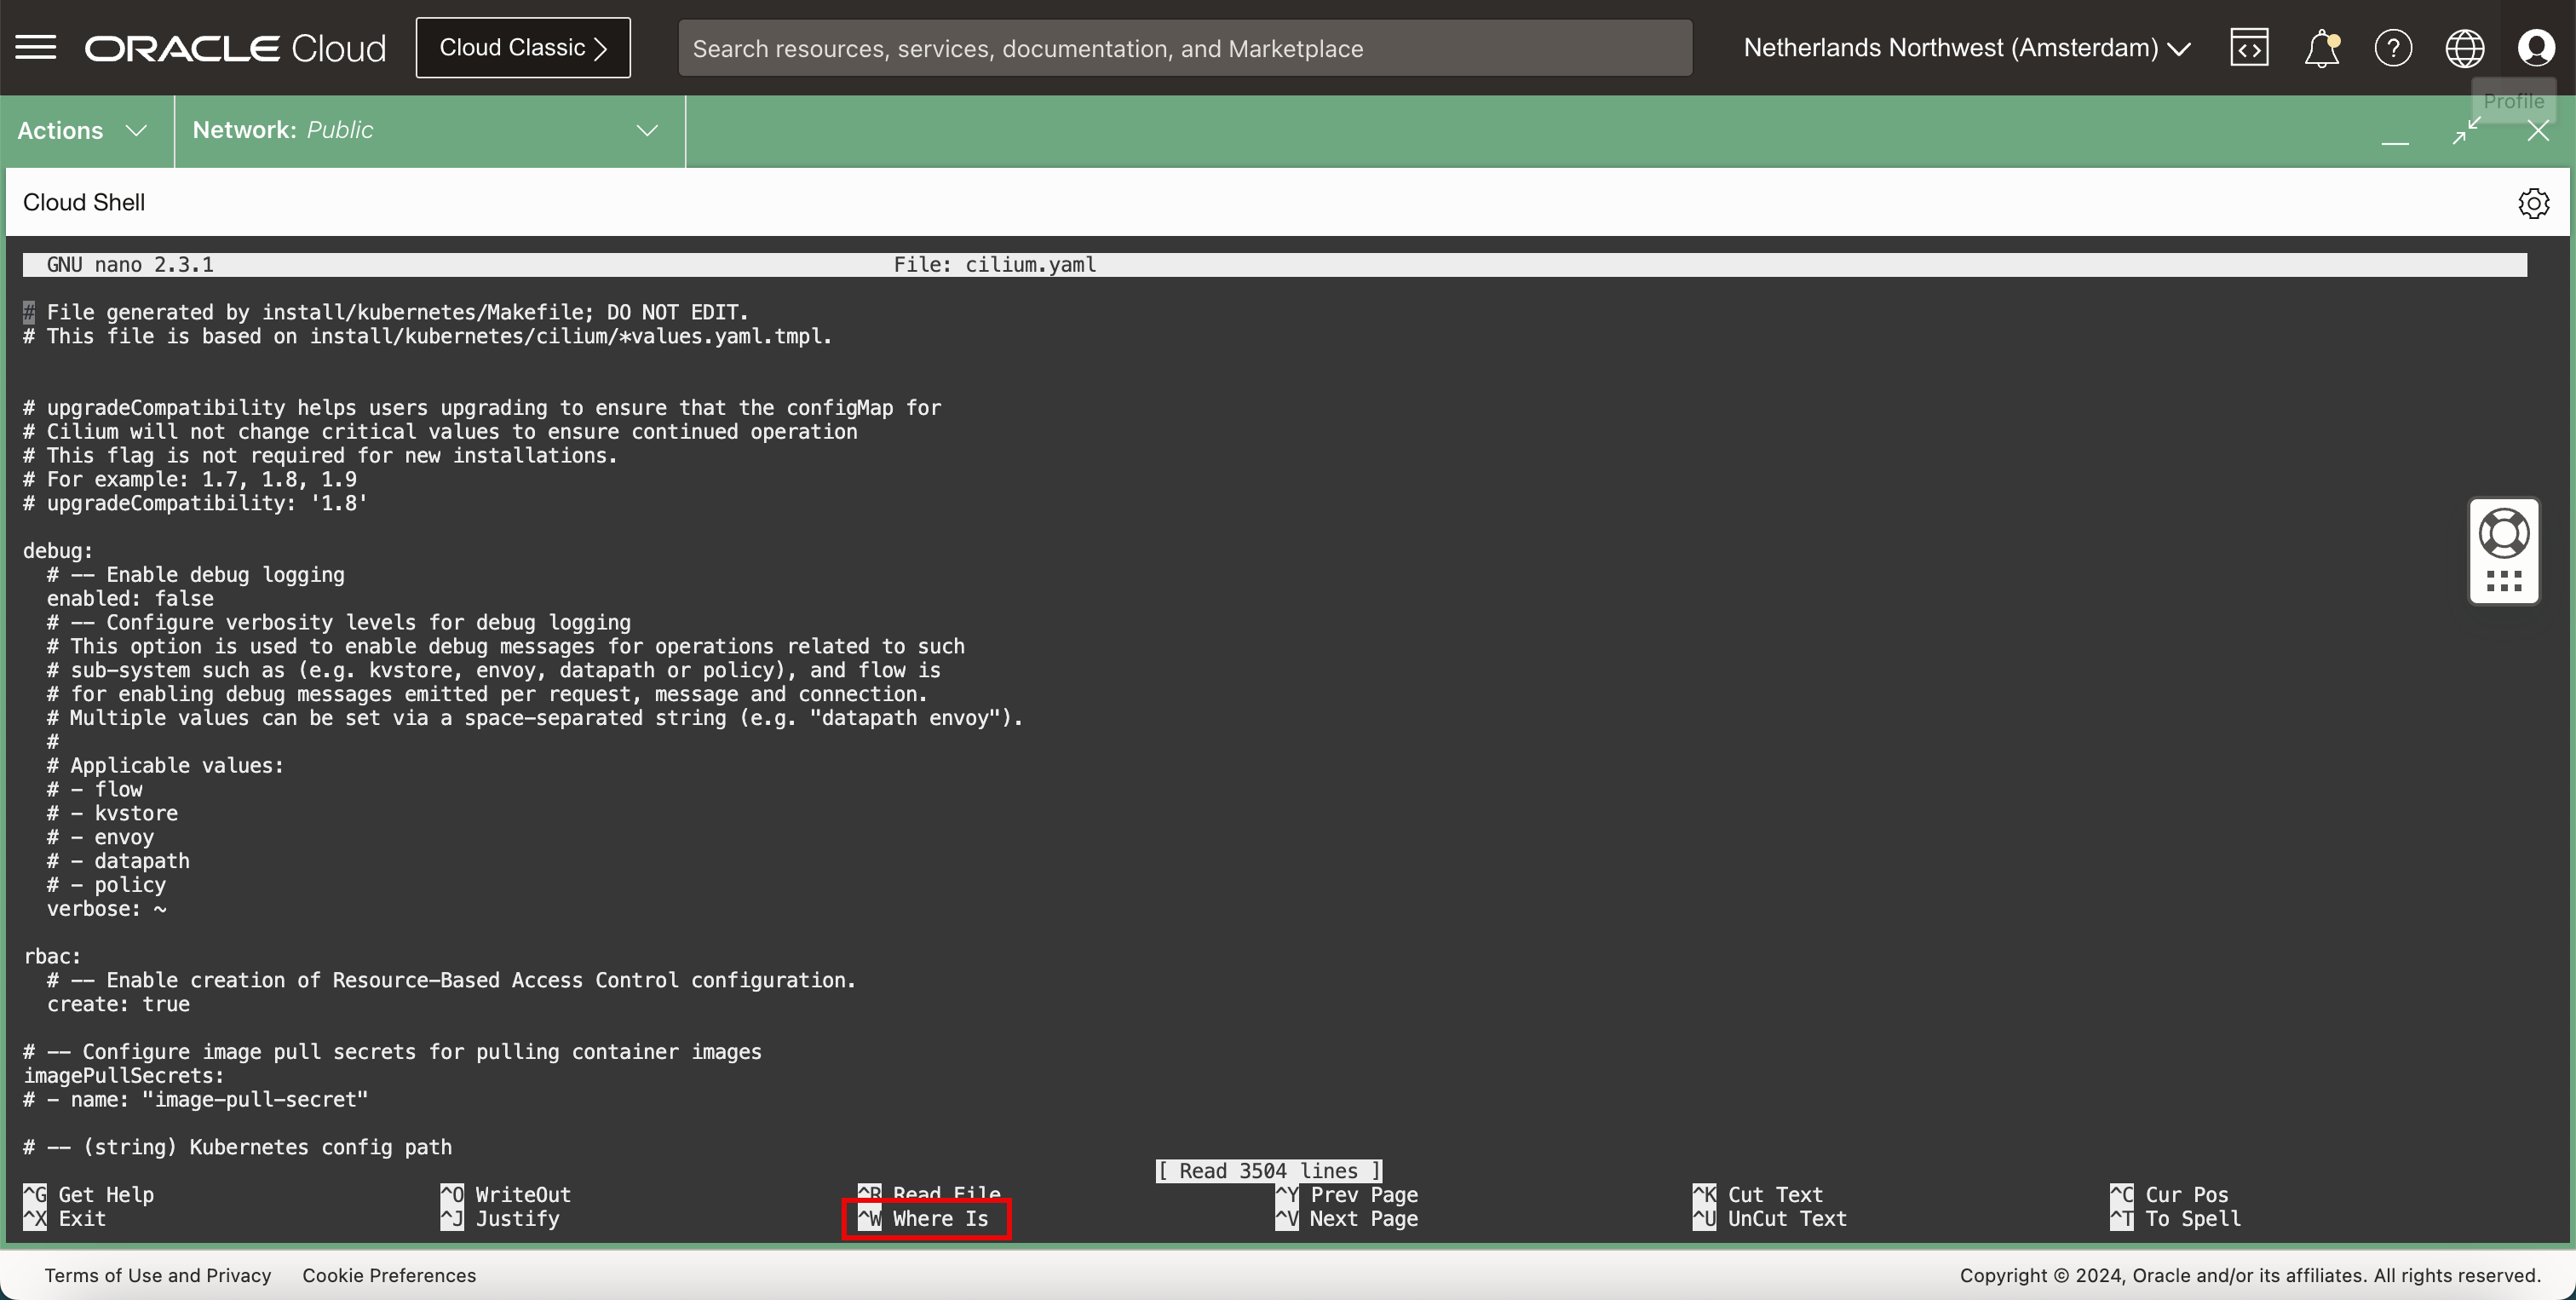Open Developer tools code icon
The height and width of the screenshot is (1300, 2576).
(x=2249, y=47)
